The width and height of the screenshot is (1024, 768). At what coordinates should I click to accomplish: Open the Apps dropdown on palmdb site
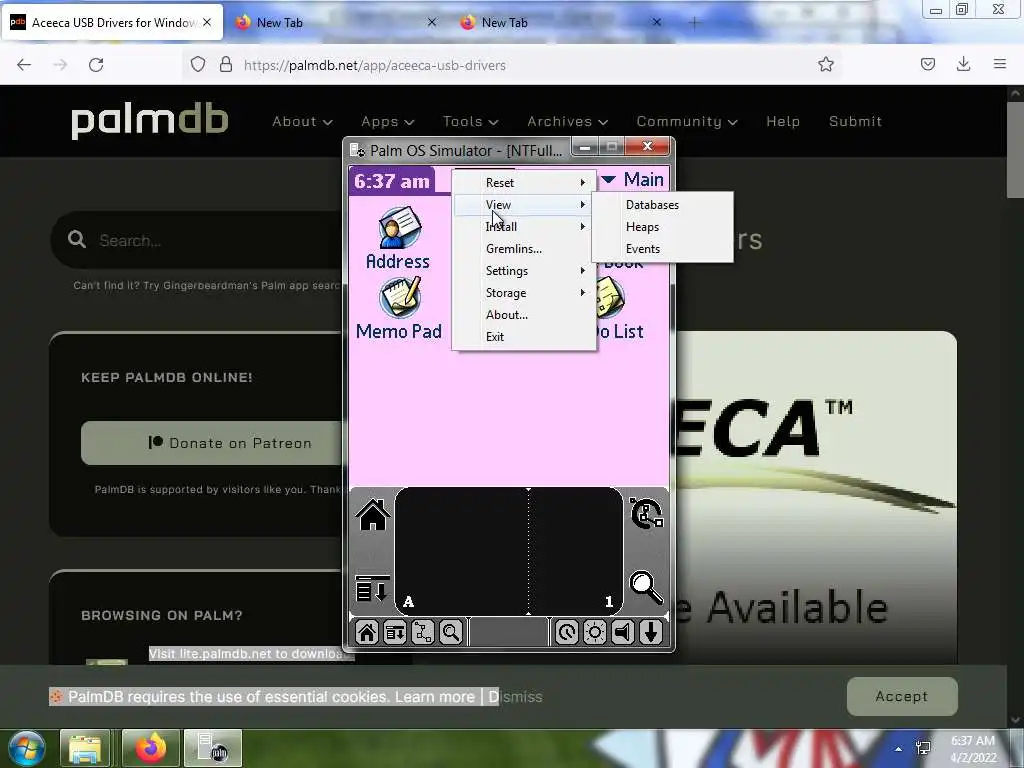[x=388, y=121]
